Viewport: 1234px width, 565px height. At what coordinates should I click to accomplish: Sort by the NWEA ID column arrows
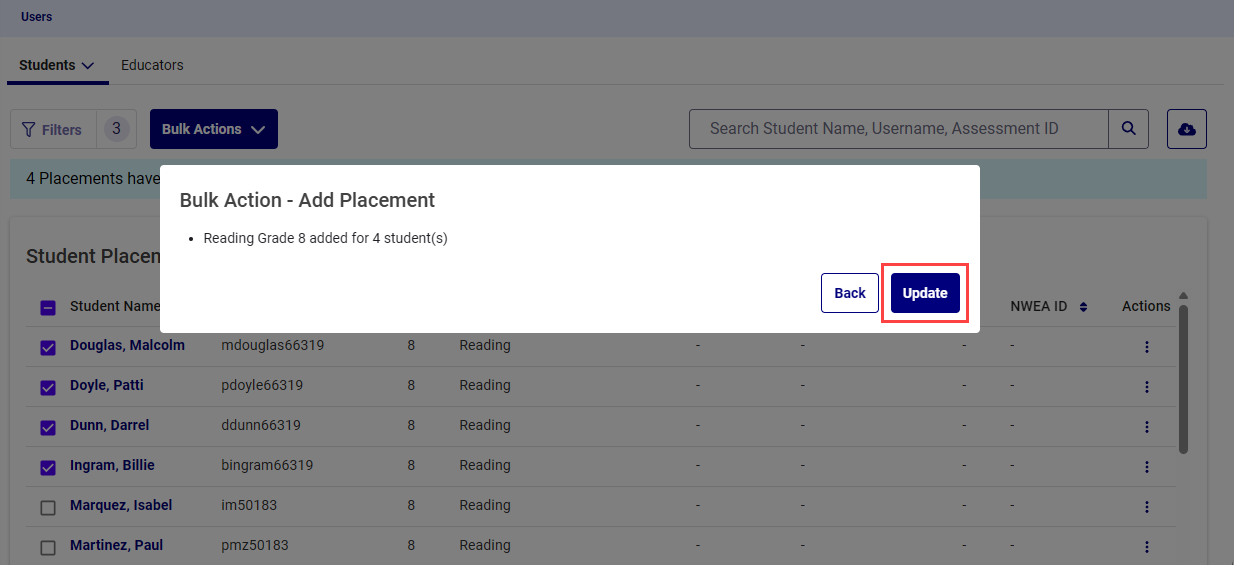coord(1083,307)
